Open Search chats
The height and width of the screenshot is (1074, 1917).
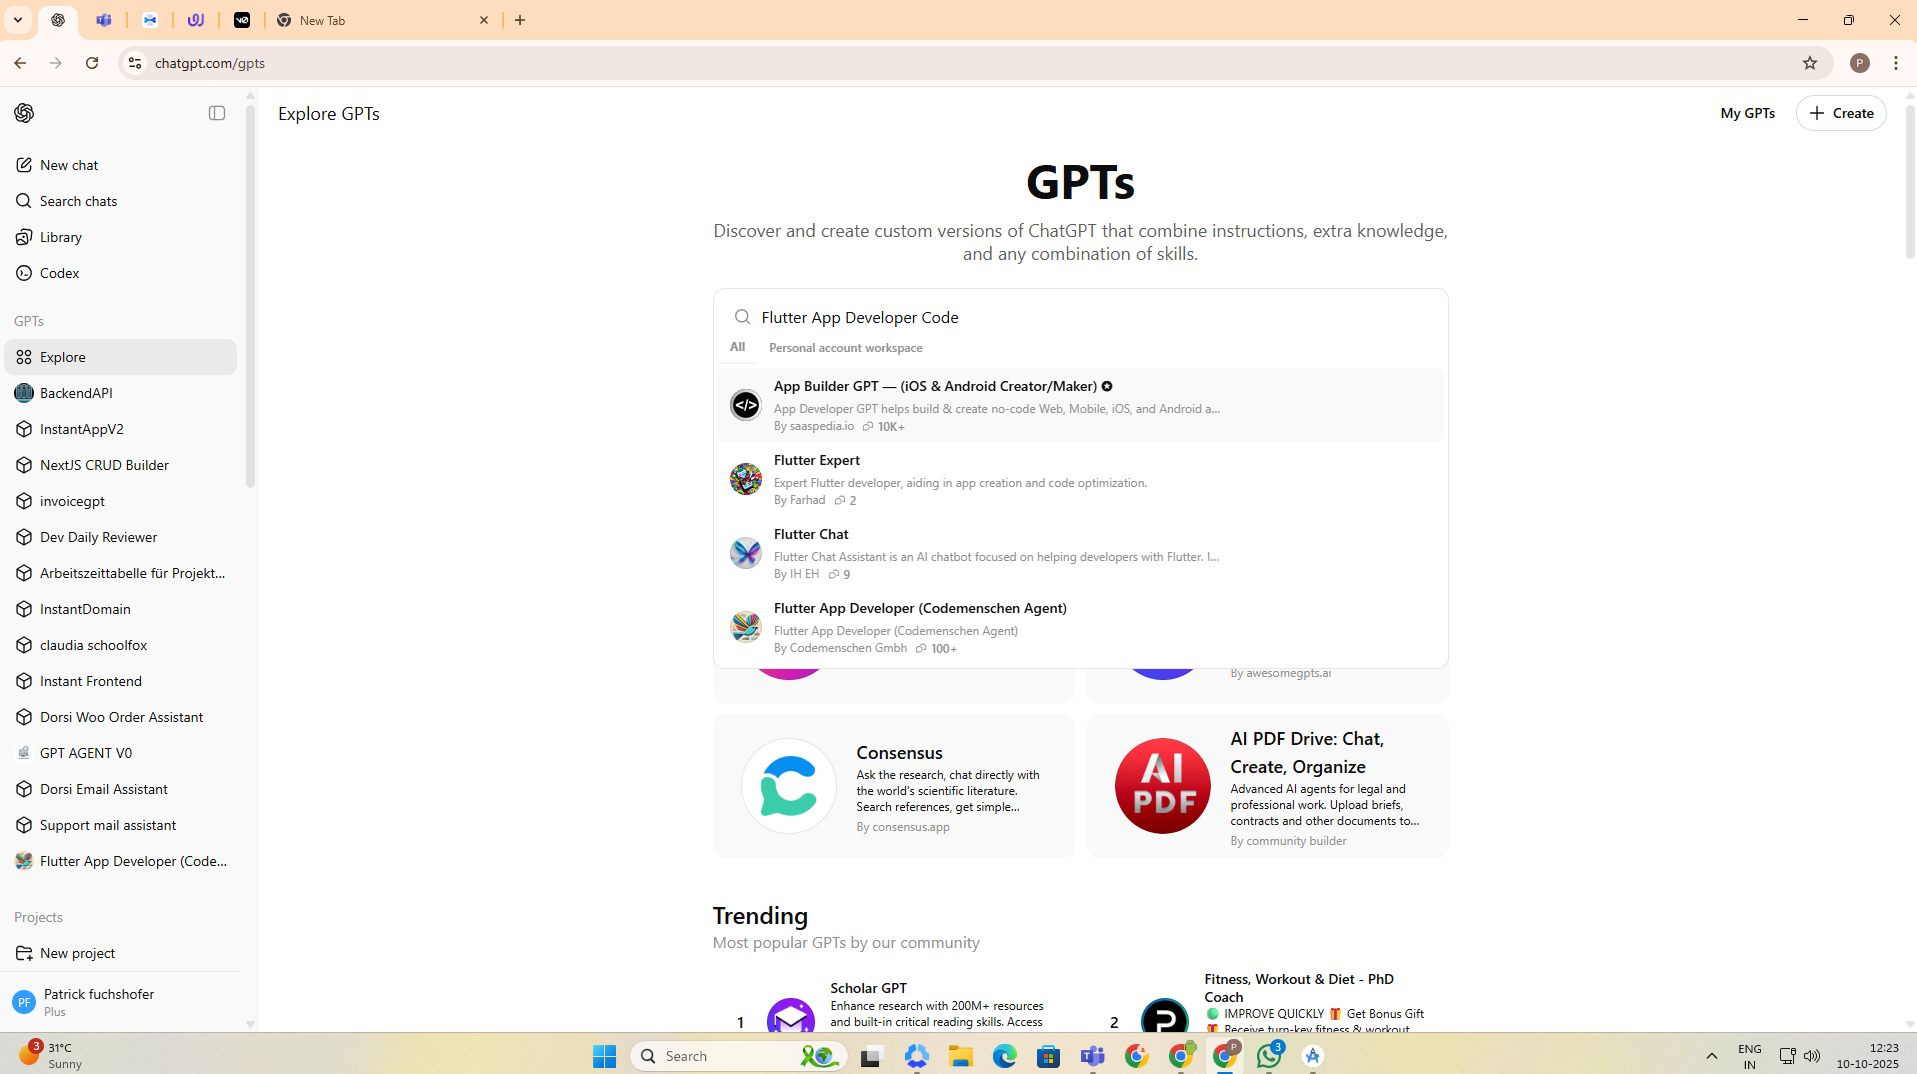click(120, 201)
